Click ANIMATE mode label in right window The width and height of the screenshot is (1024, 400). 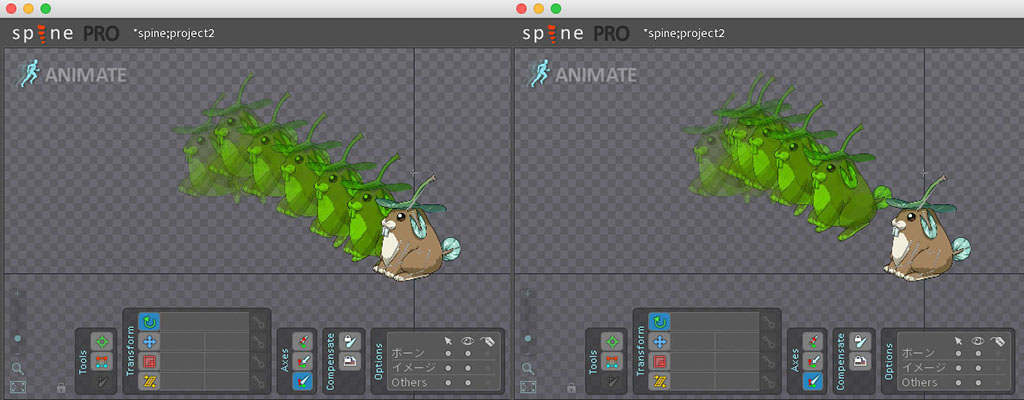point(596,75)
